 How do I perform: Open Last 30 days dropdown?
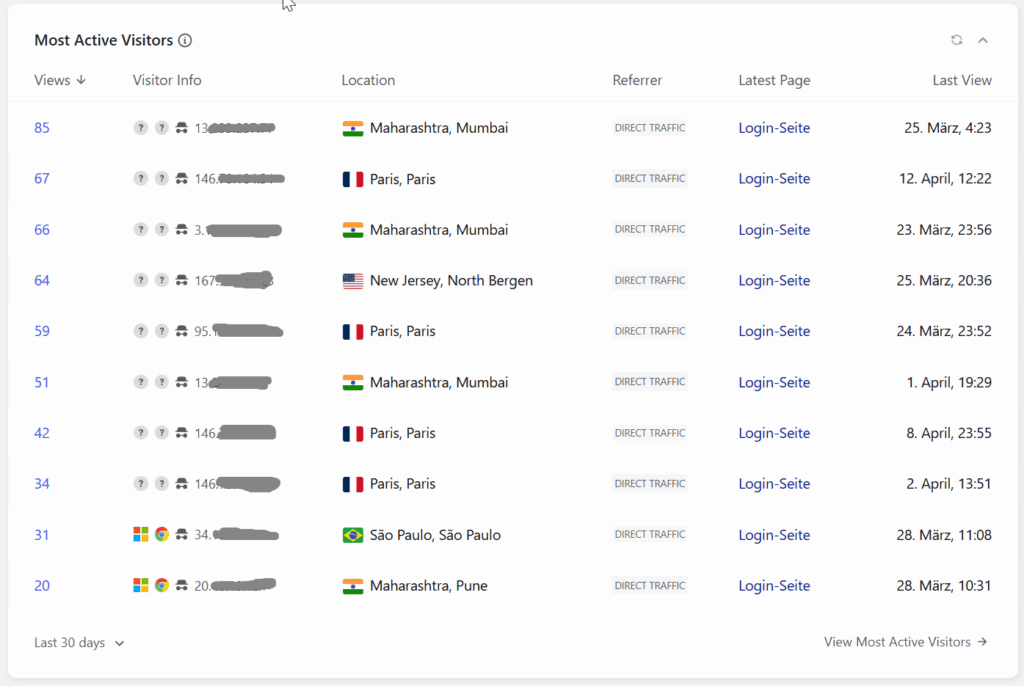coord(79,643)
